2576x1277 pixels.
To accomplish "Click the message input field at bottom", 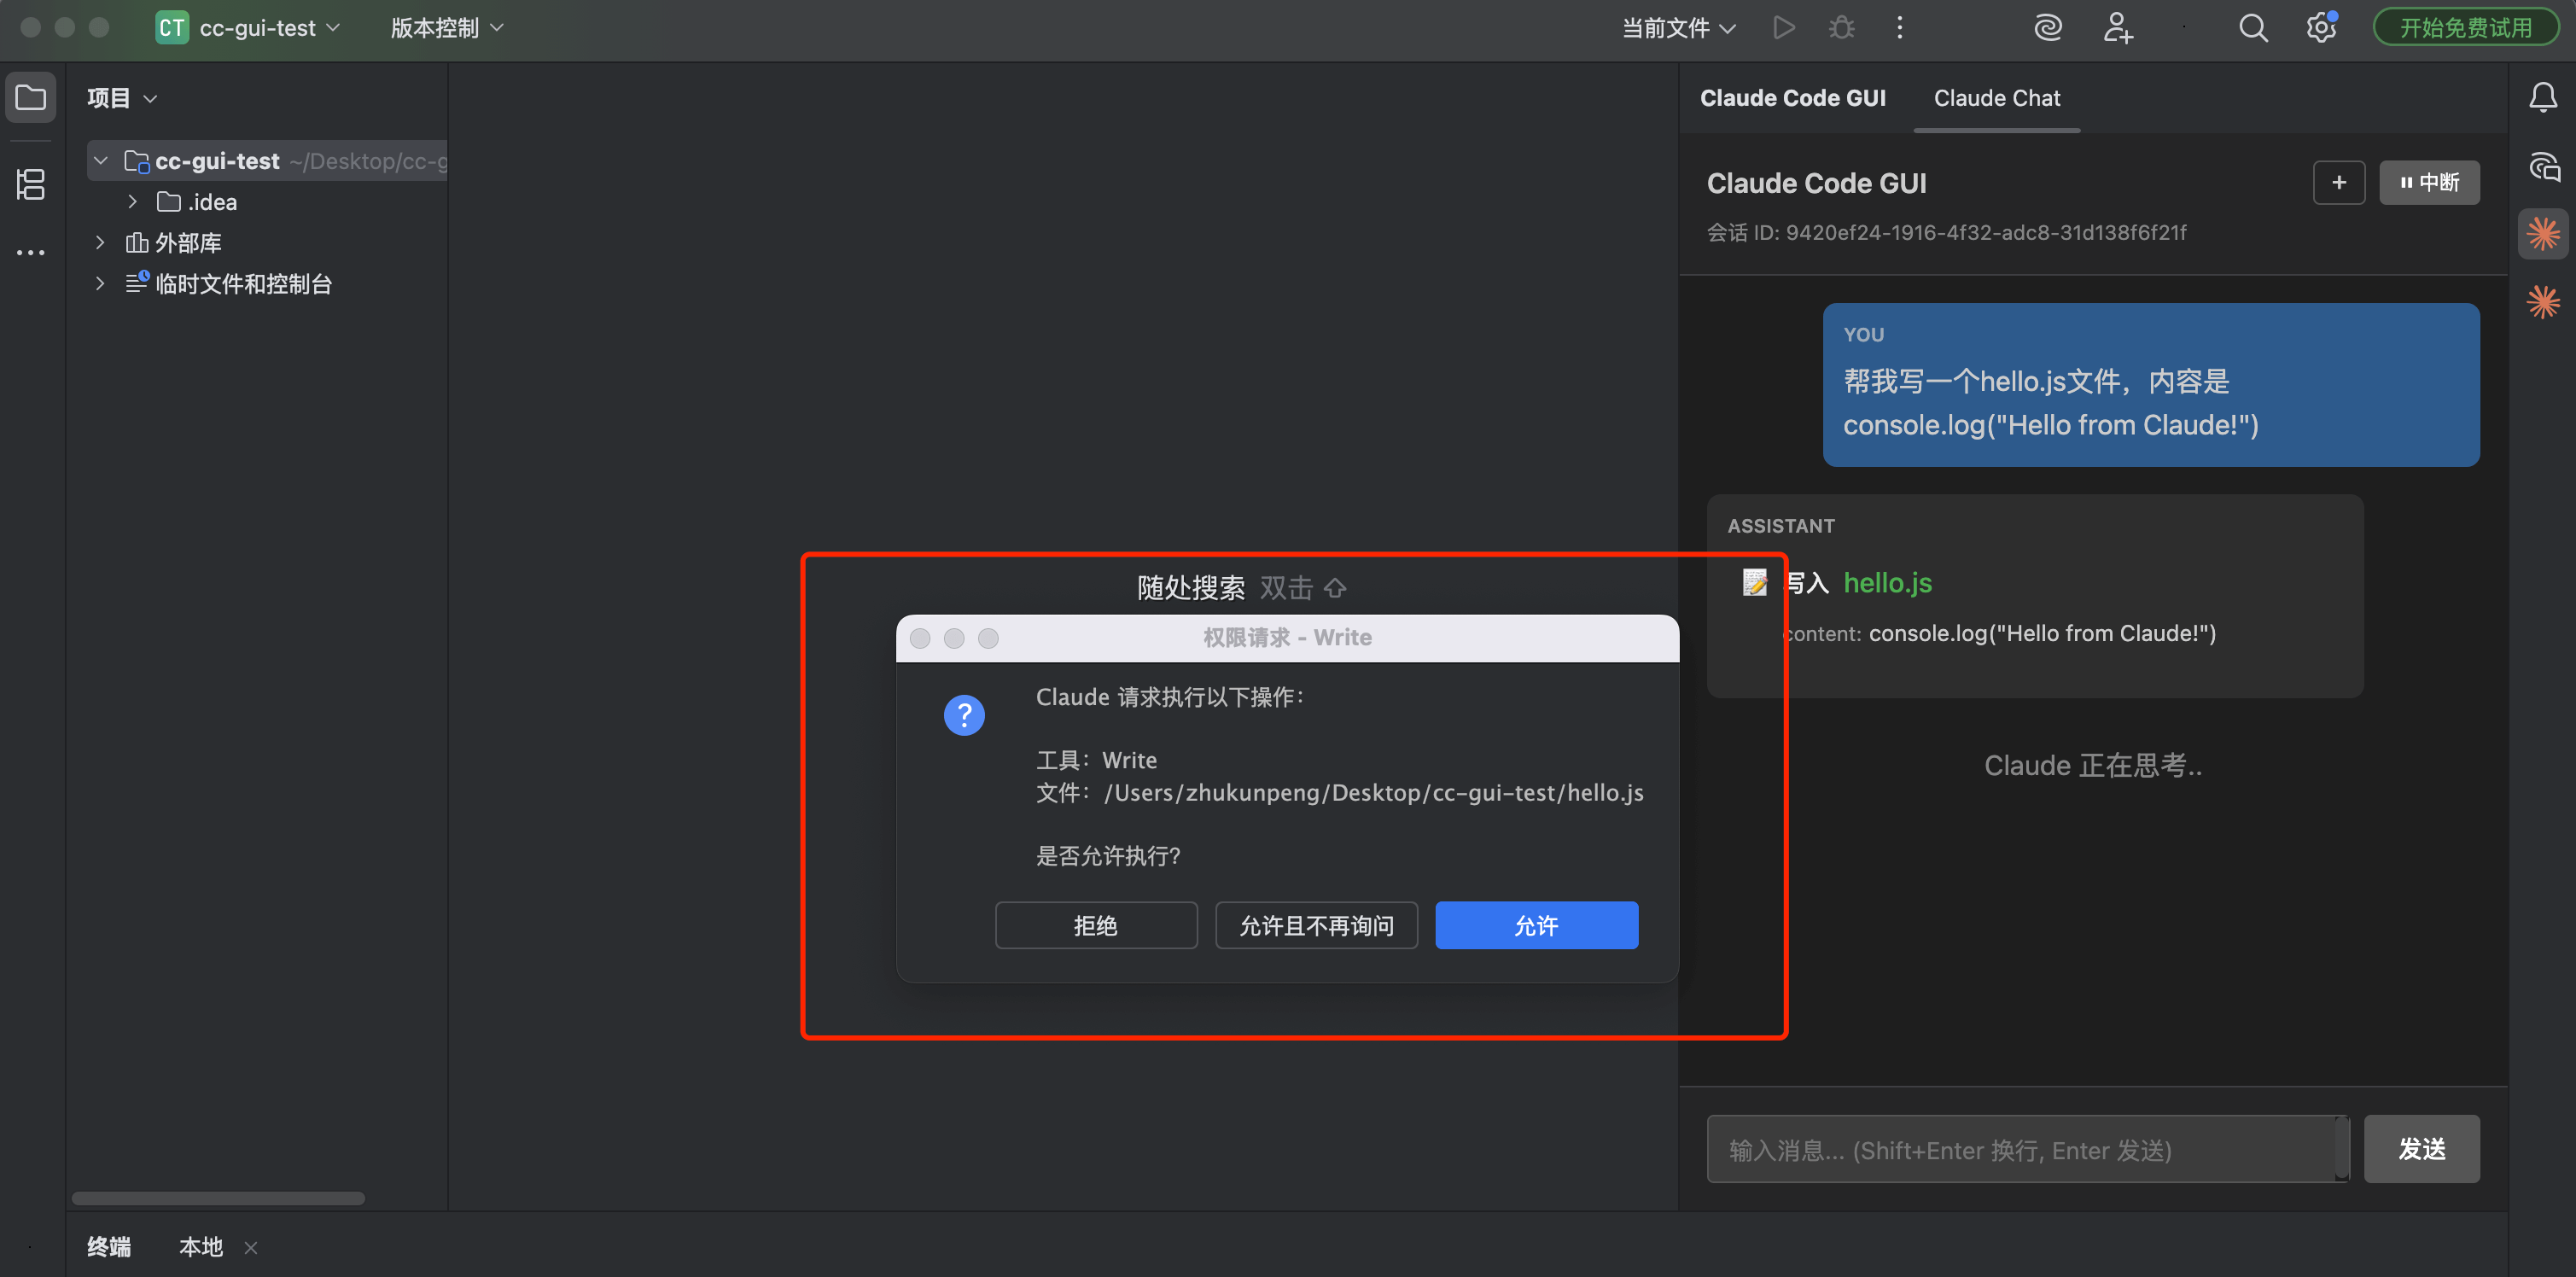I will (2026, 1149).
